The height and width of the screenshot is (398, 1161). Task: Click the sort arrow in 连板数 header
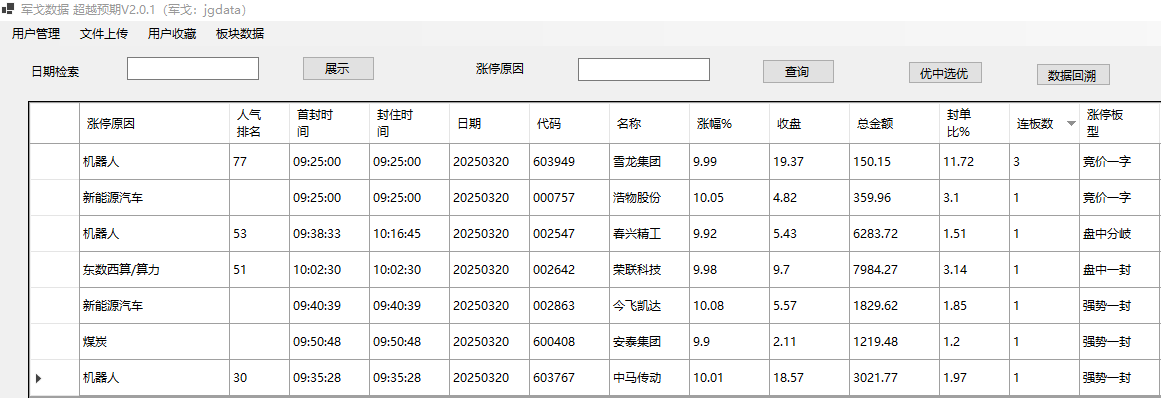[x=1071, y=124]
